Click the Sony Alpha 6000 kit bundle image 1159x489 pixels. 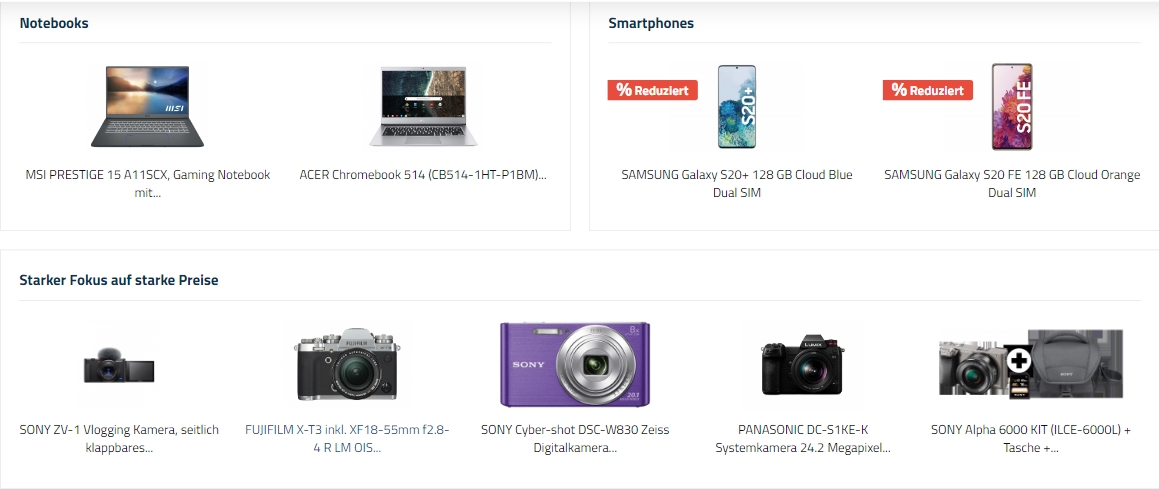[1031, 364]
